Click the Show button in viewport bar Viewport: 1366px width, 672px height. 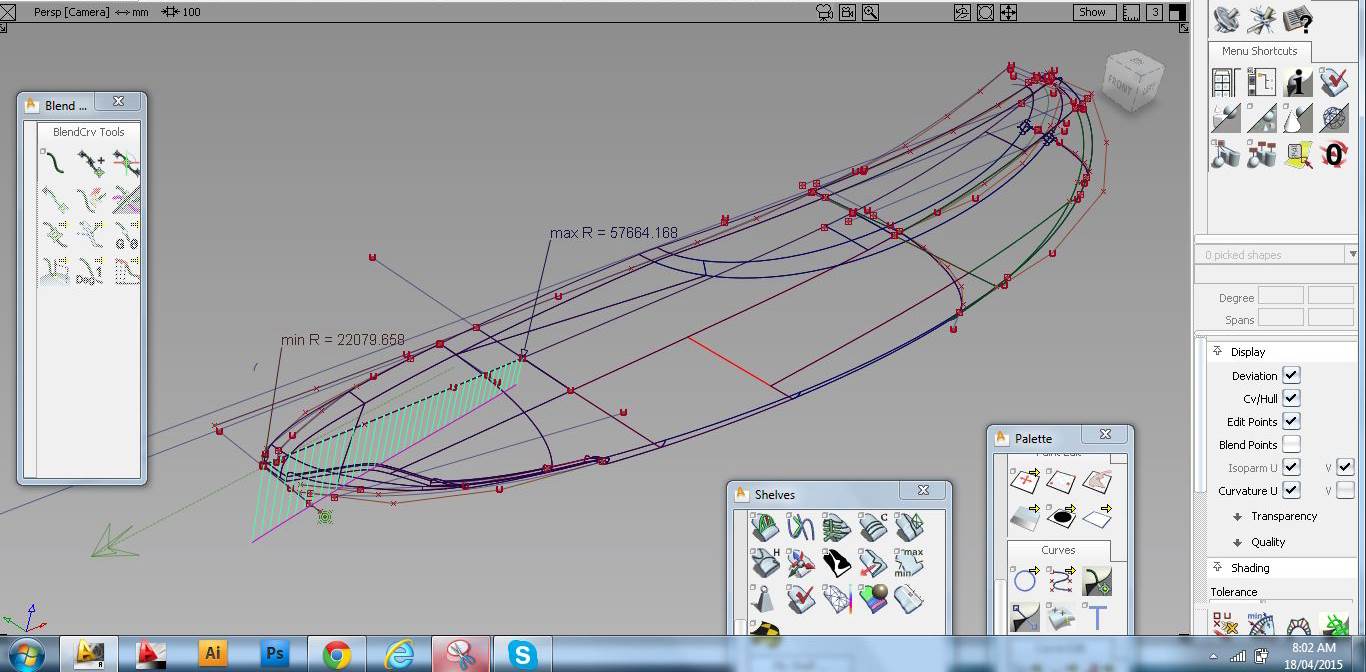[1092, 12]
